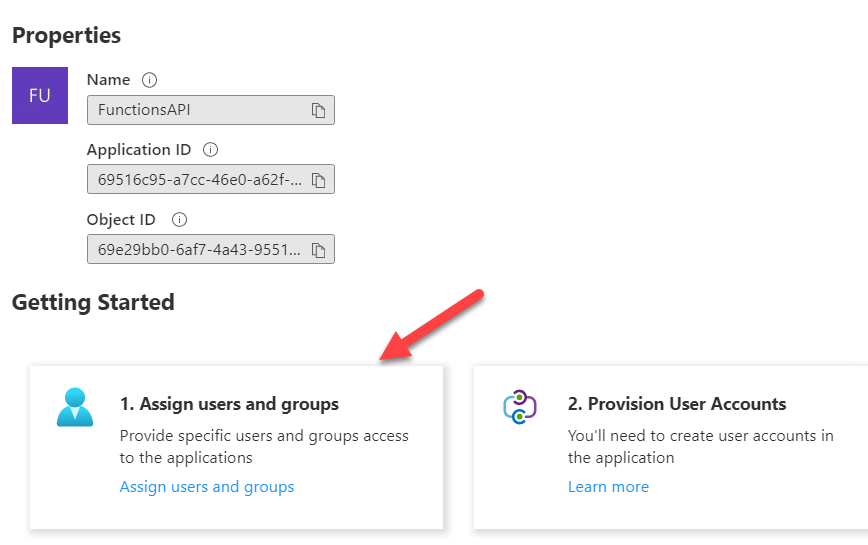Open the Learn more link
The width and height of the screenshot is (868, 545).
608,487
